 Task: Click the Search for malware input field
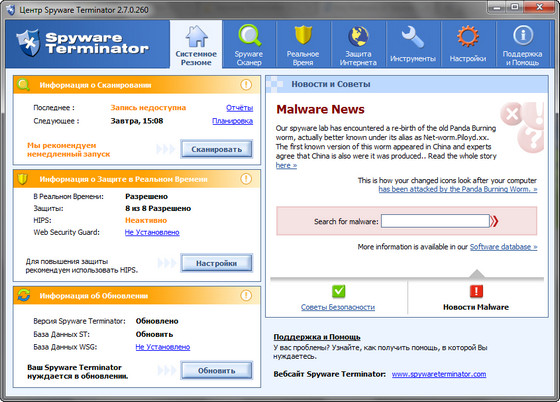435,221
